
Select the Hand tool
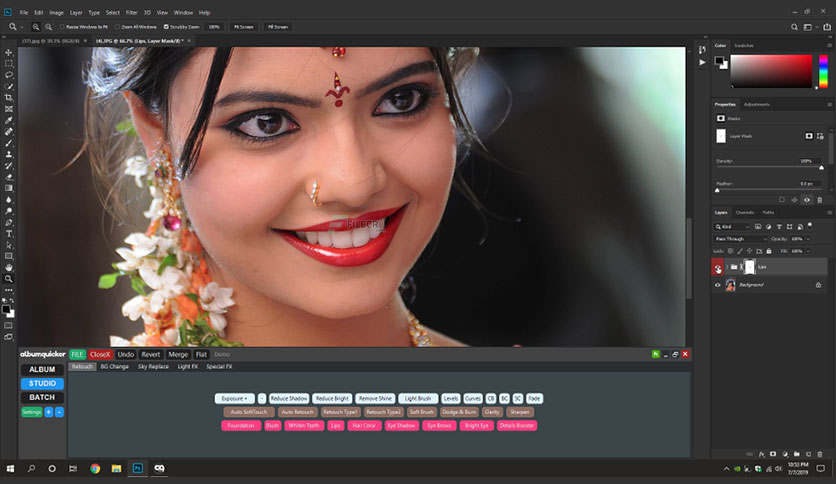click(x=9, y=268)
